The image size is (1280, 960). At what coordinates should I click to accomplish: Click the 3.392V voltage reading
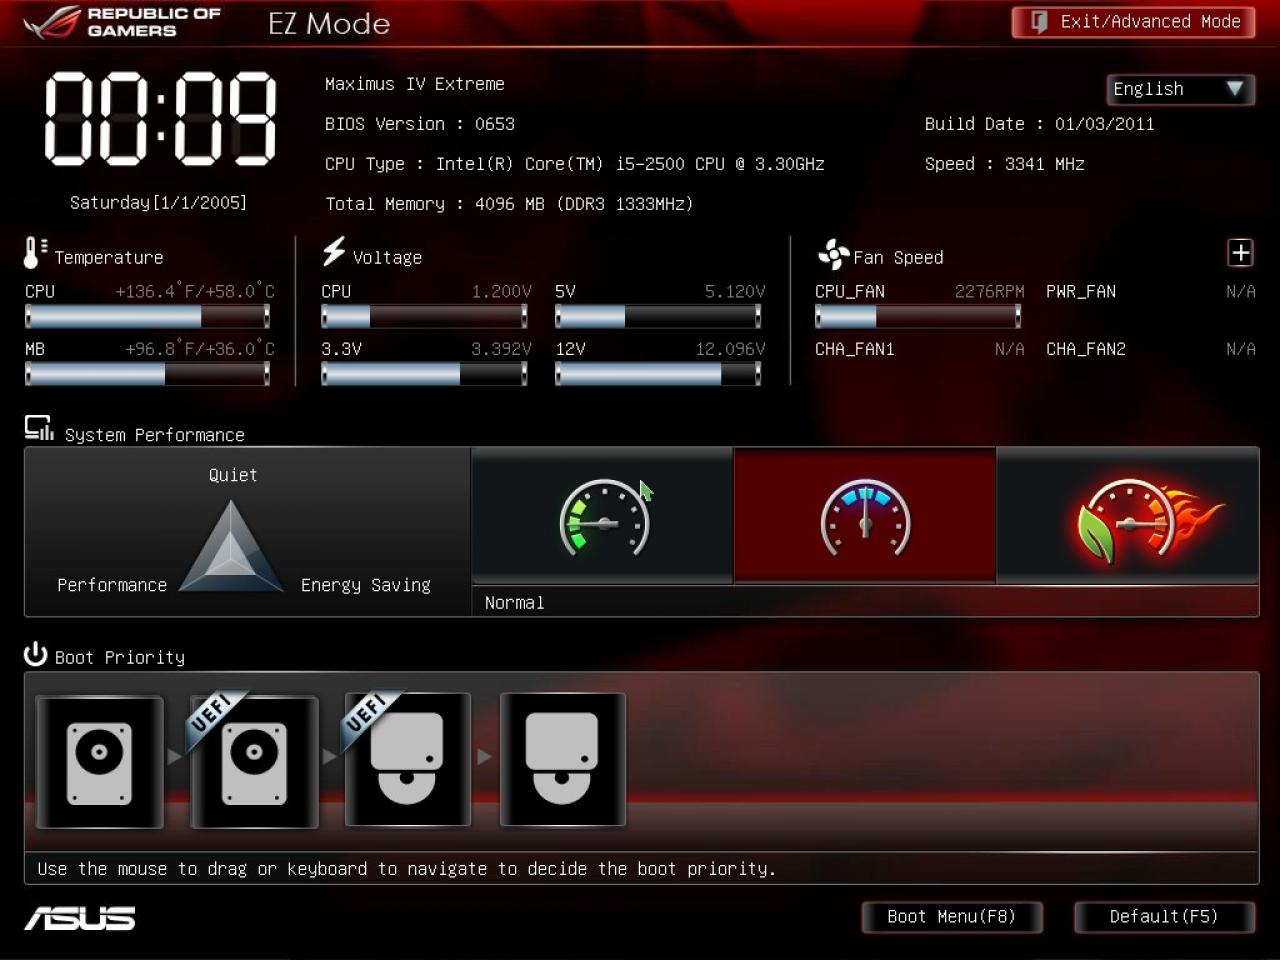[x=501, y=350]
